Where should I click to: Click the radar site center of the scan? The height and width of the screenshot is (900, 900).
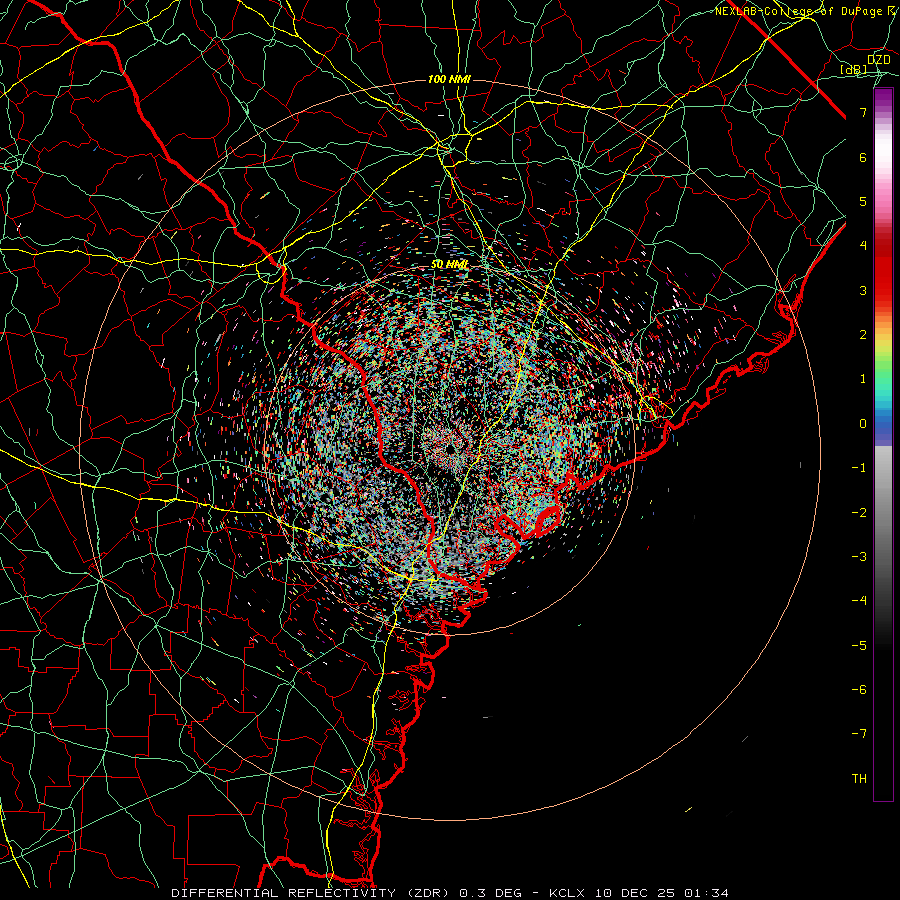pos(451,448)
